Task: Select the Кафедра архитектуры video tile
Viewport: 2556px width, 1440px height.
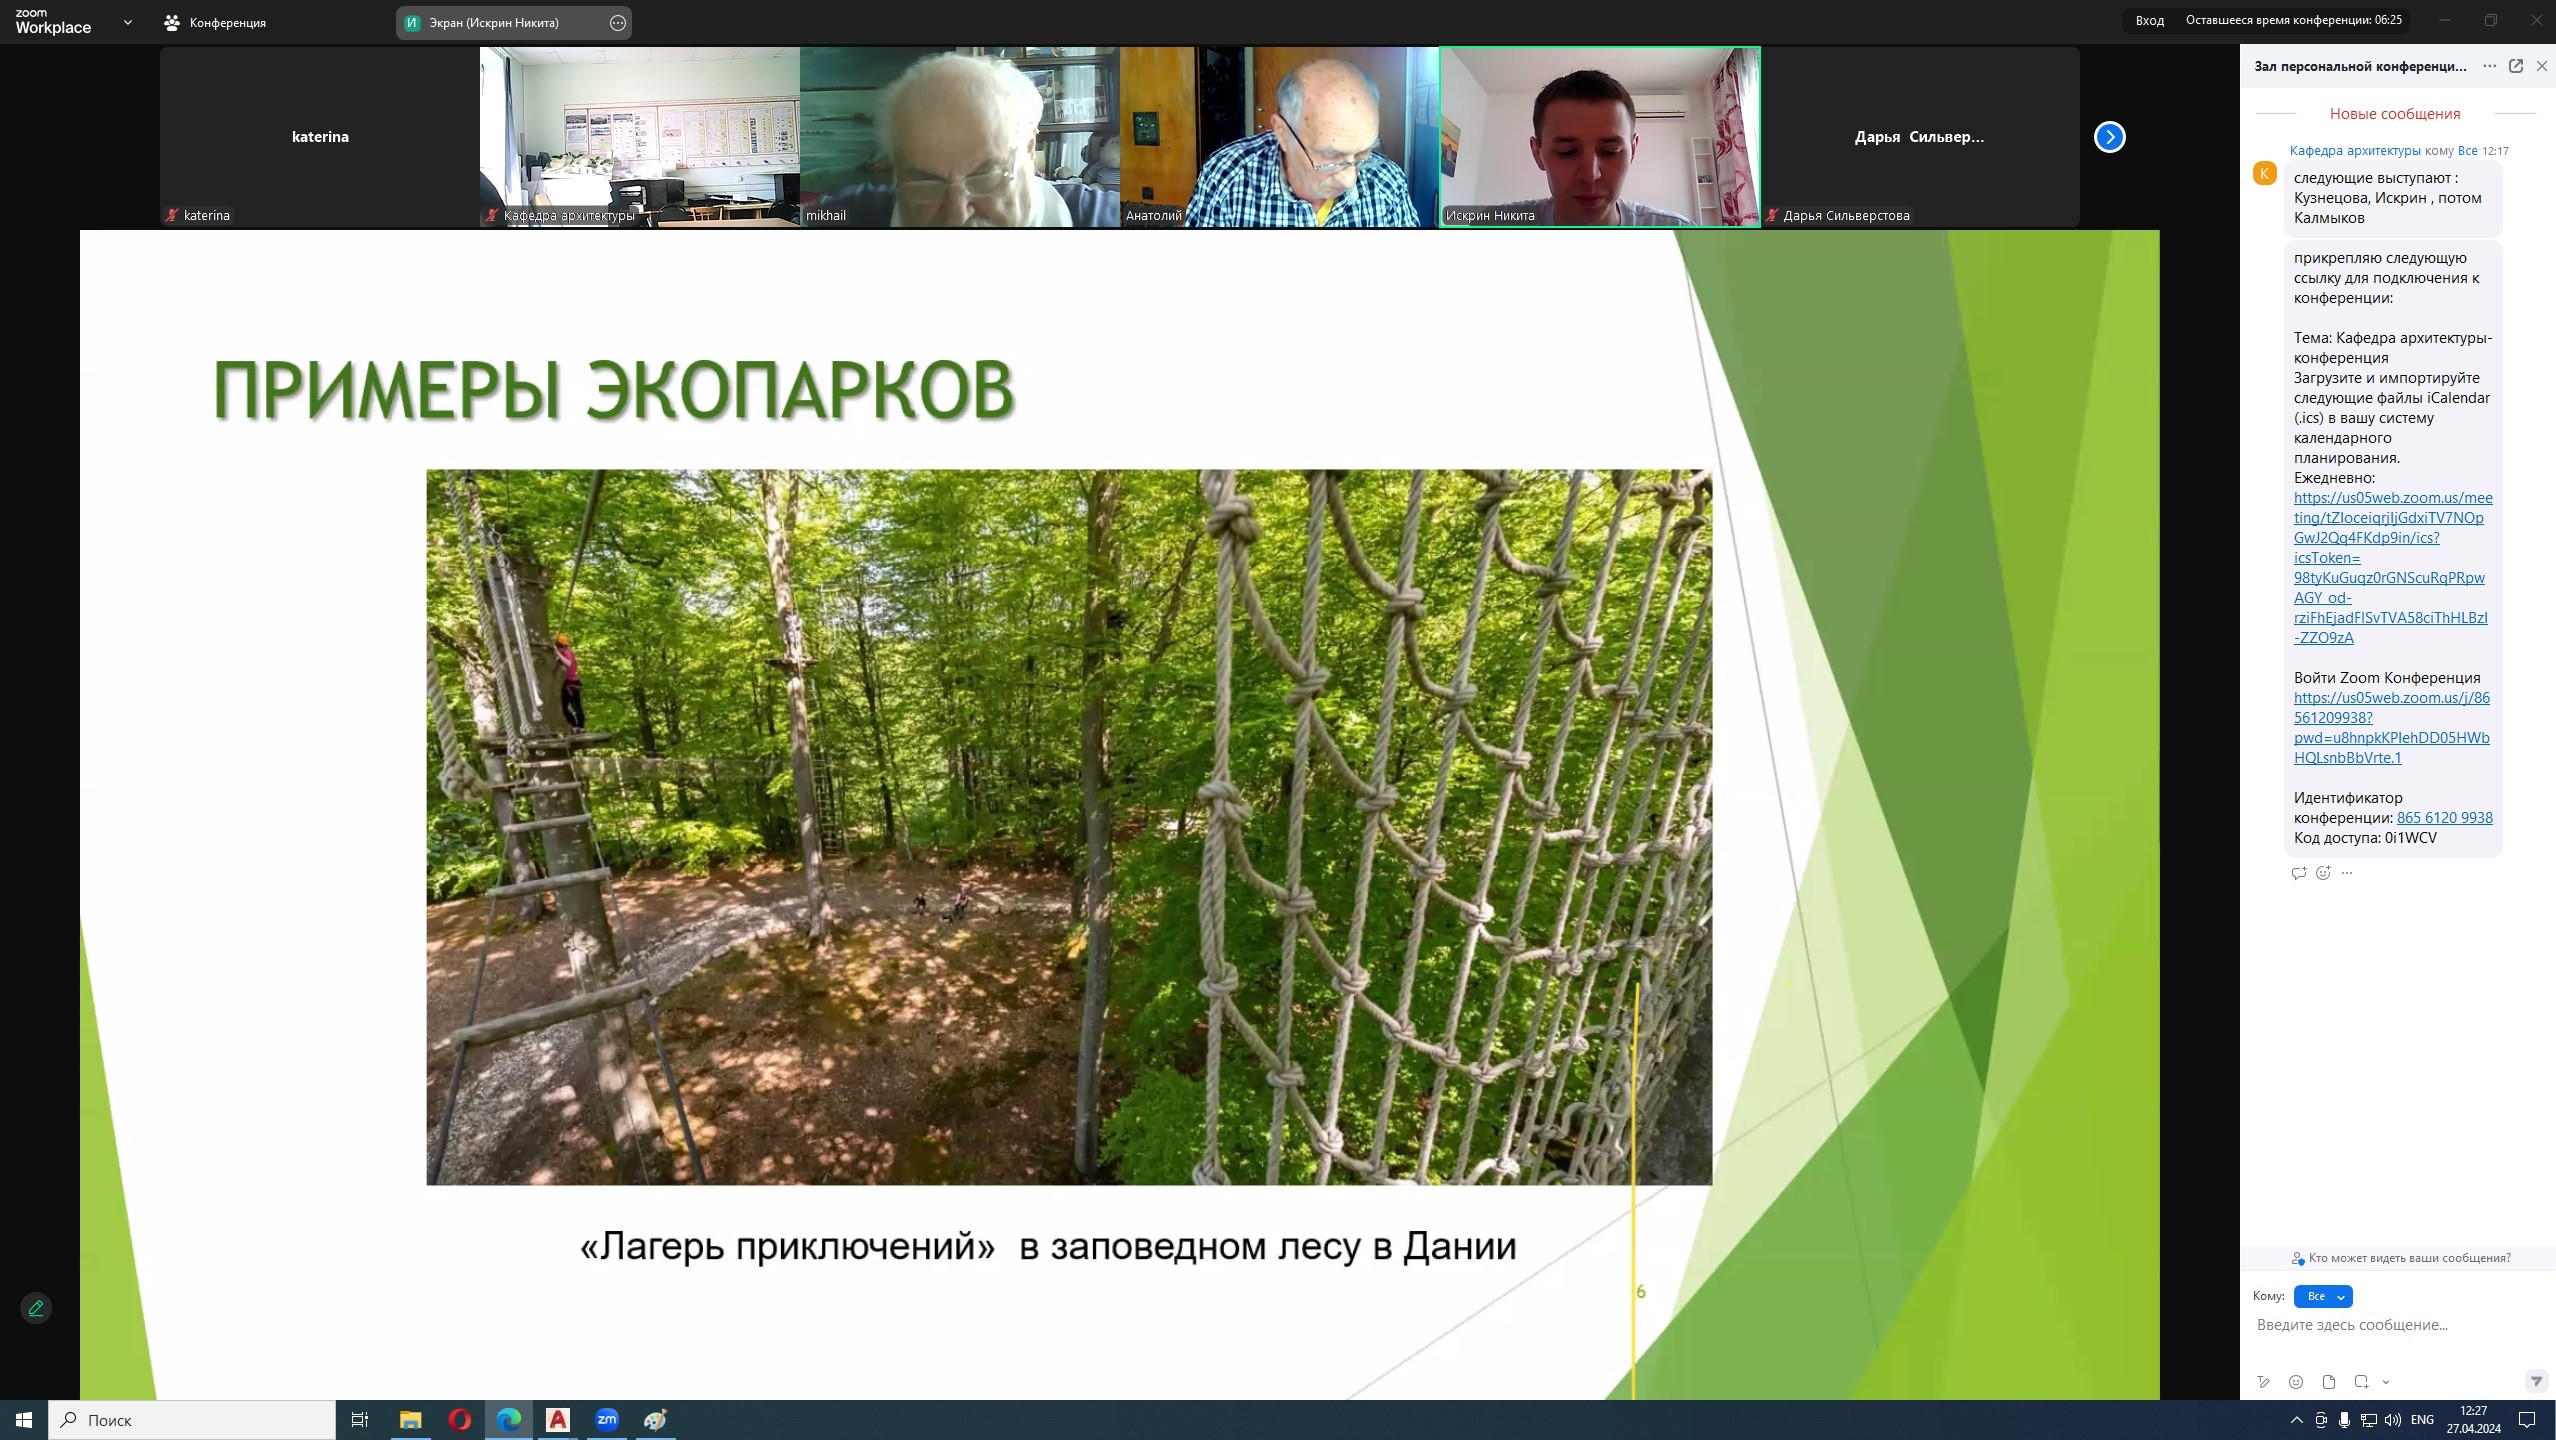Action: point(640,137)
